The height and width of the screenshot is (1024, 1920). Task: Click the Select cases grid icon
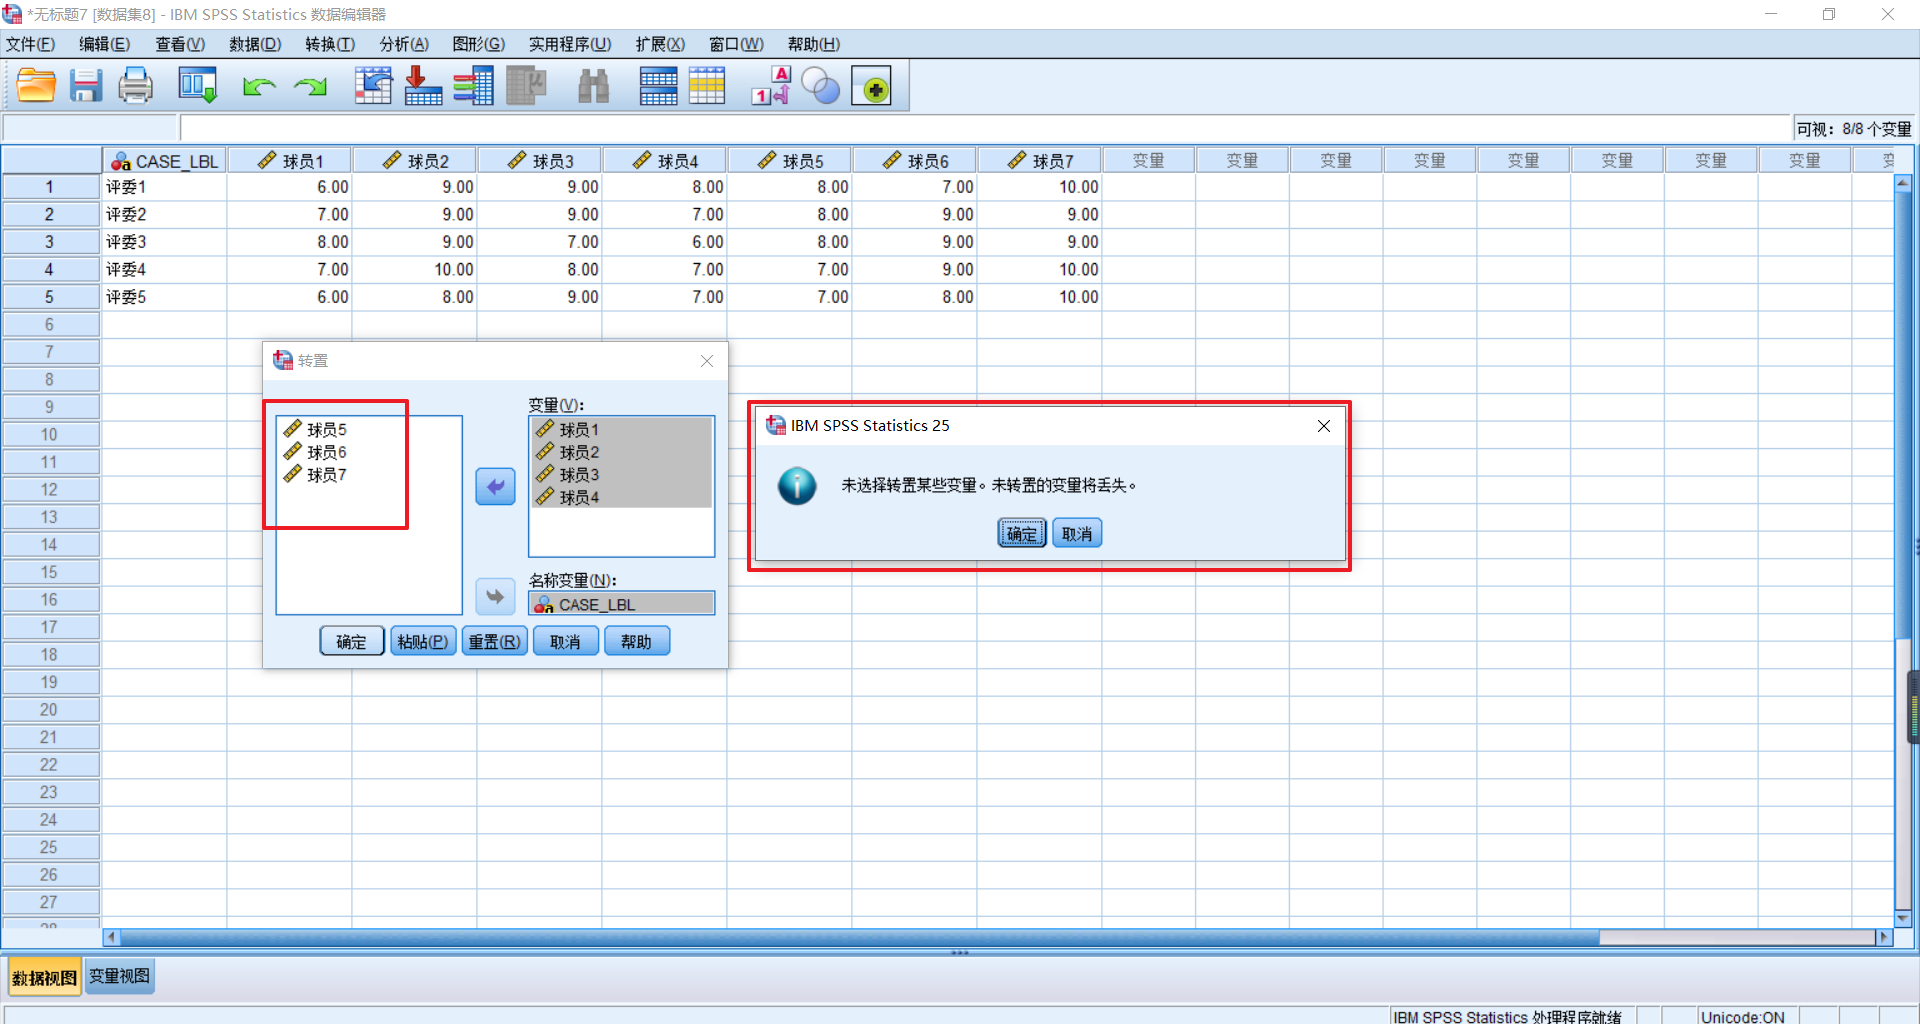tap(707, 86)
